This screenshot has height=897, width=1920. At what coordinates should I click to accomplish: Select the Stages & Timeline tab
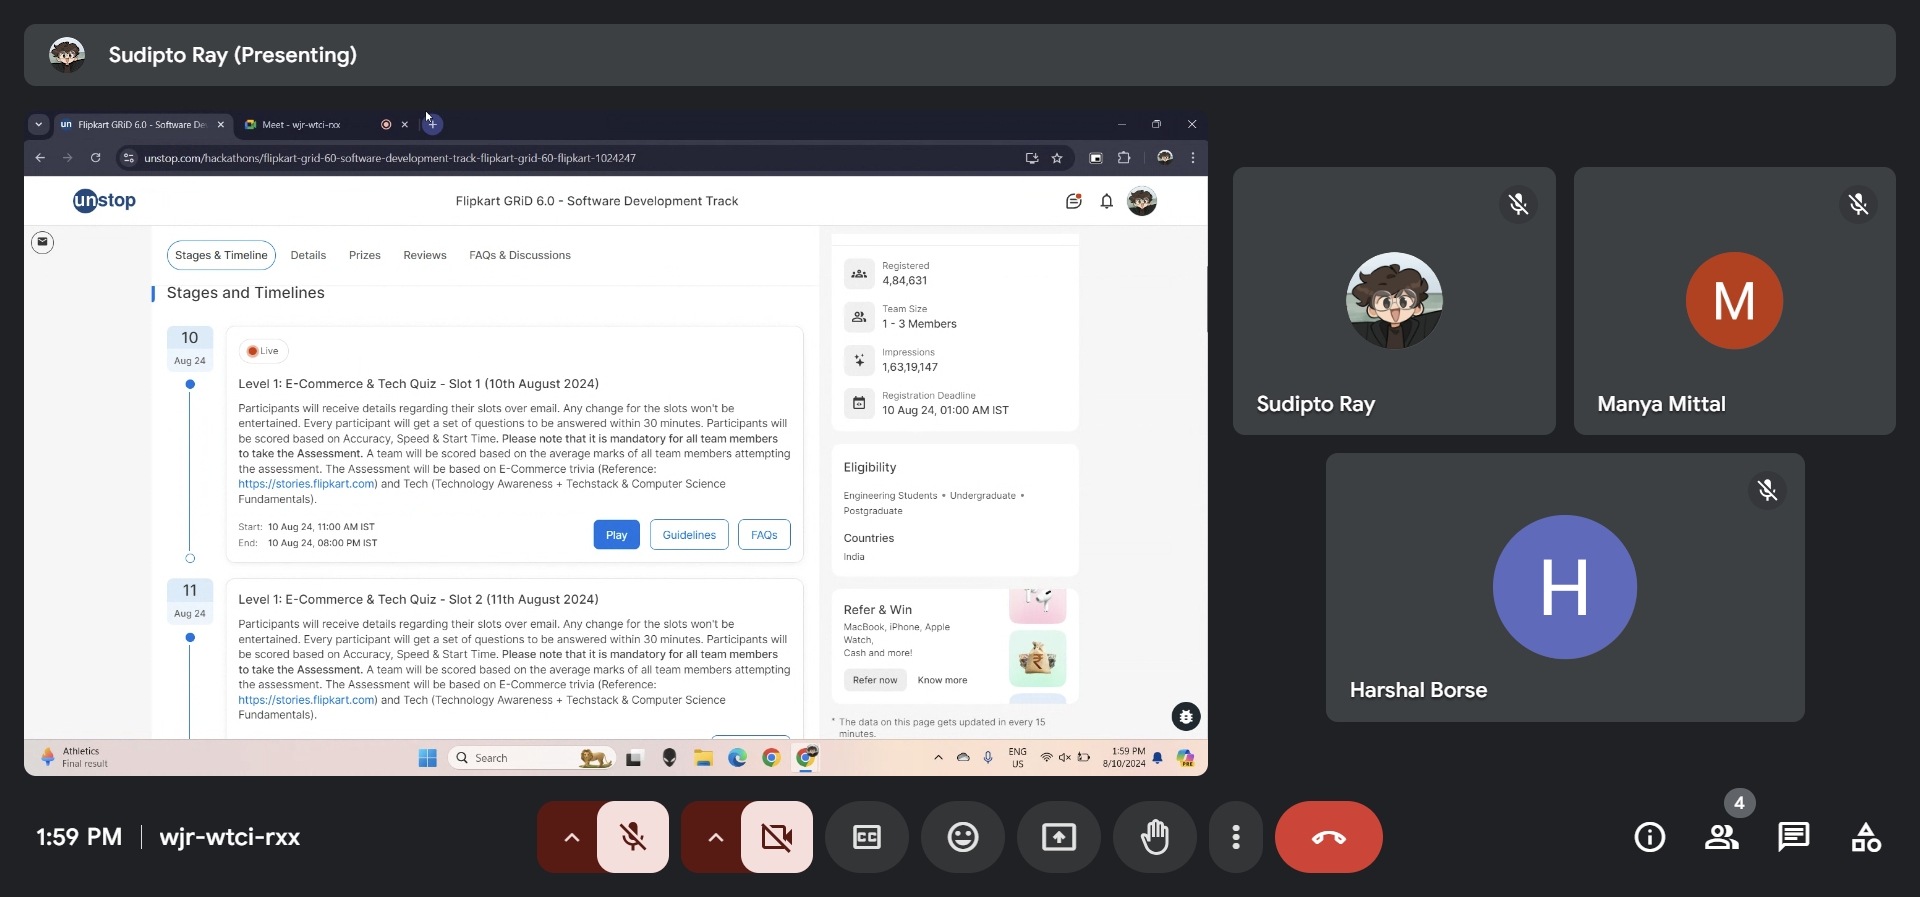221,255
